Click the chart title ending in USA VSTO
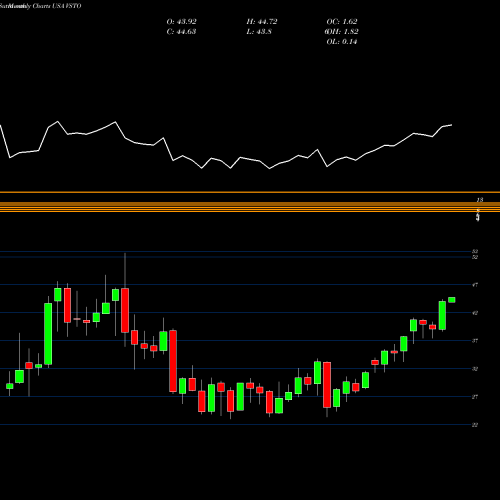The image size is (500, 500). pos(40,6)
